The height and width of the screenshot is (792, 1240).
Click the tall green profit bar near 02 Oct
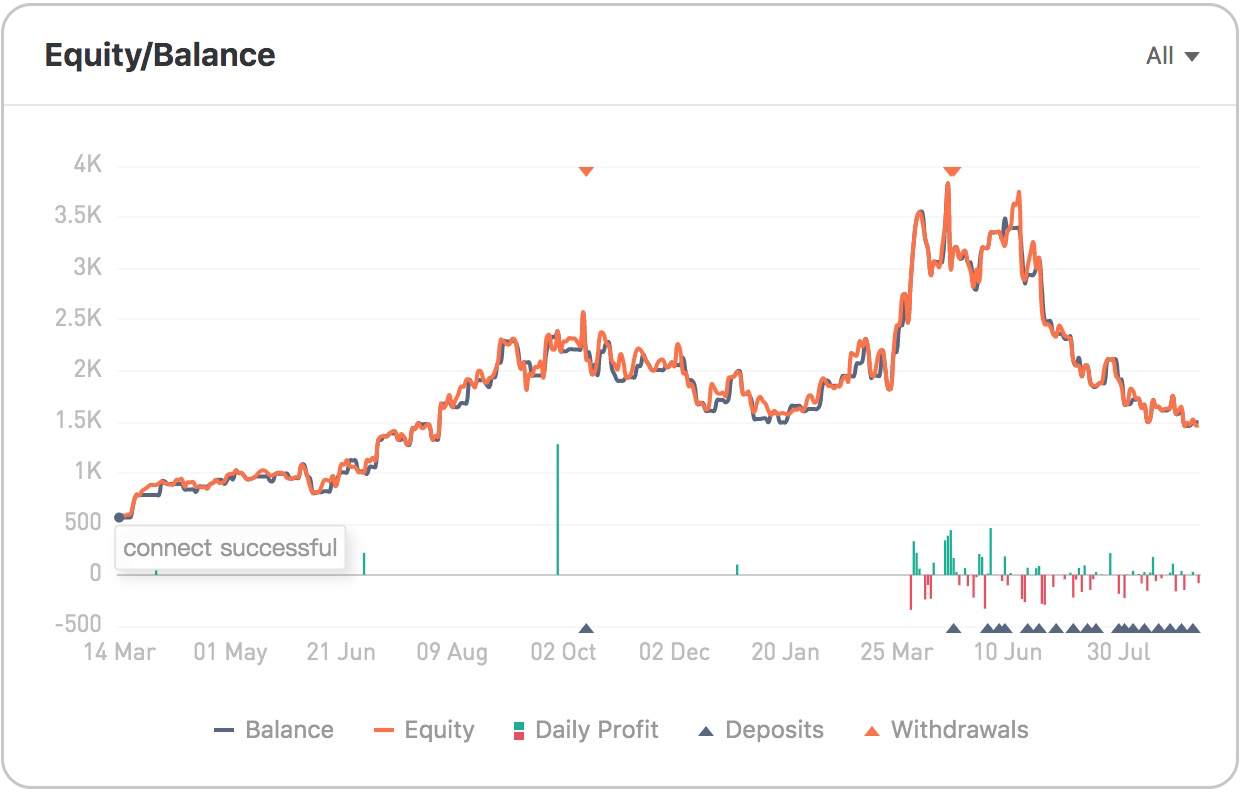click(557, 509)
